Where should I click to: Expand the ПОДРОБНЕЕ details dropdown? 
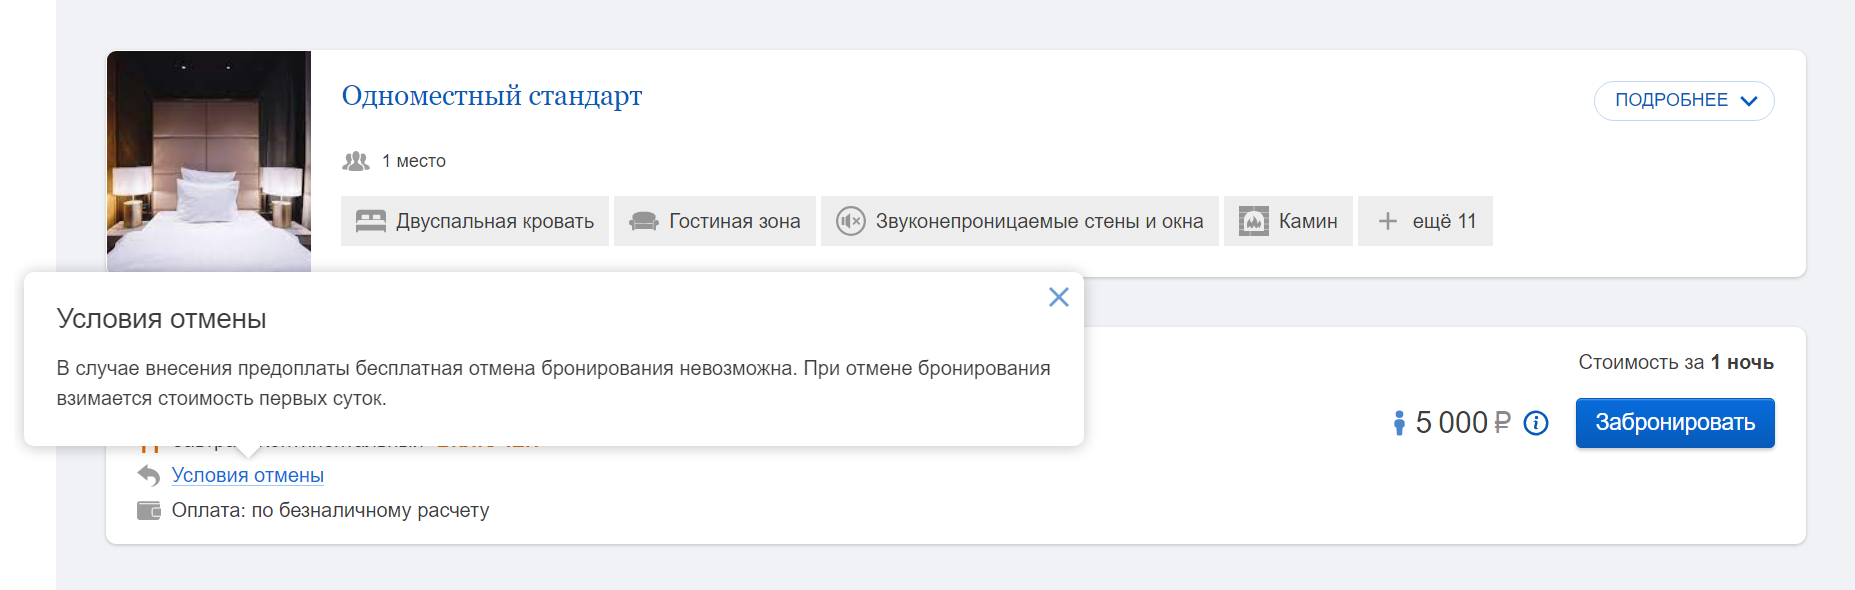(1683, 100)
